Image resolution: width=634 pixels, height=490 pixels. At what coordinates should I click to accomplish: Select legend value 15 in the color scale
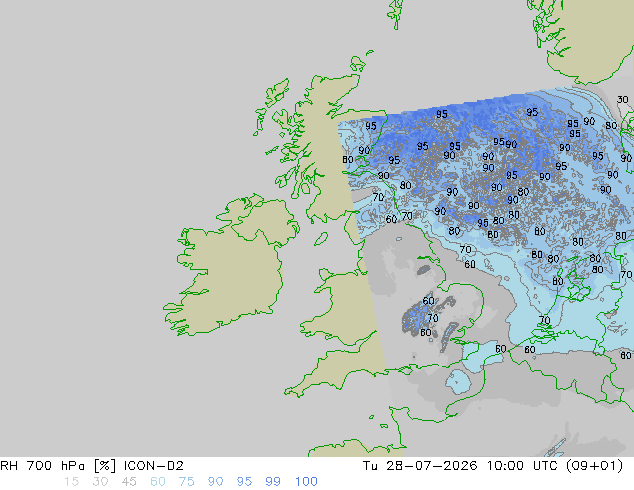click(x=71, y=482)
